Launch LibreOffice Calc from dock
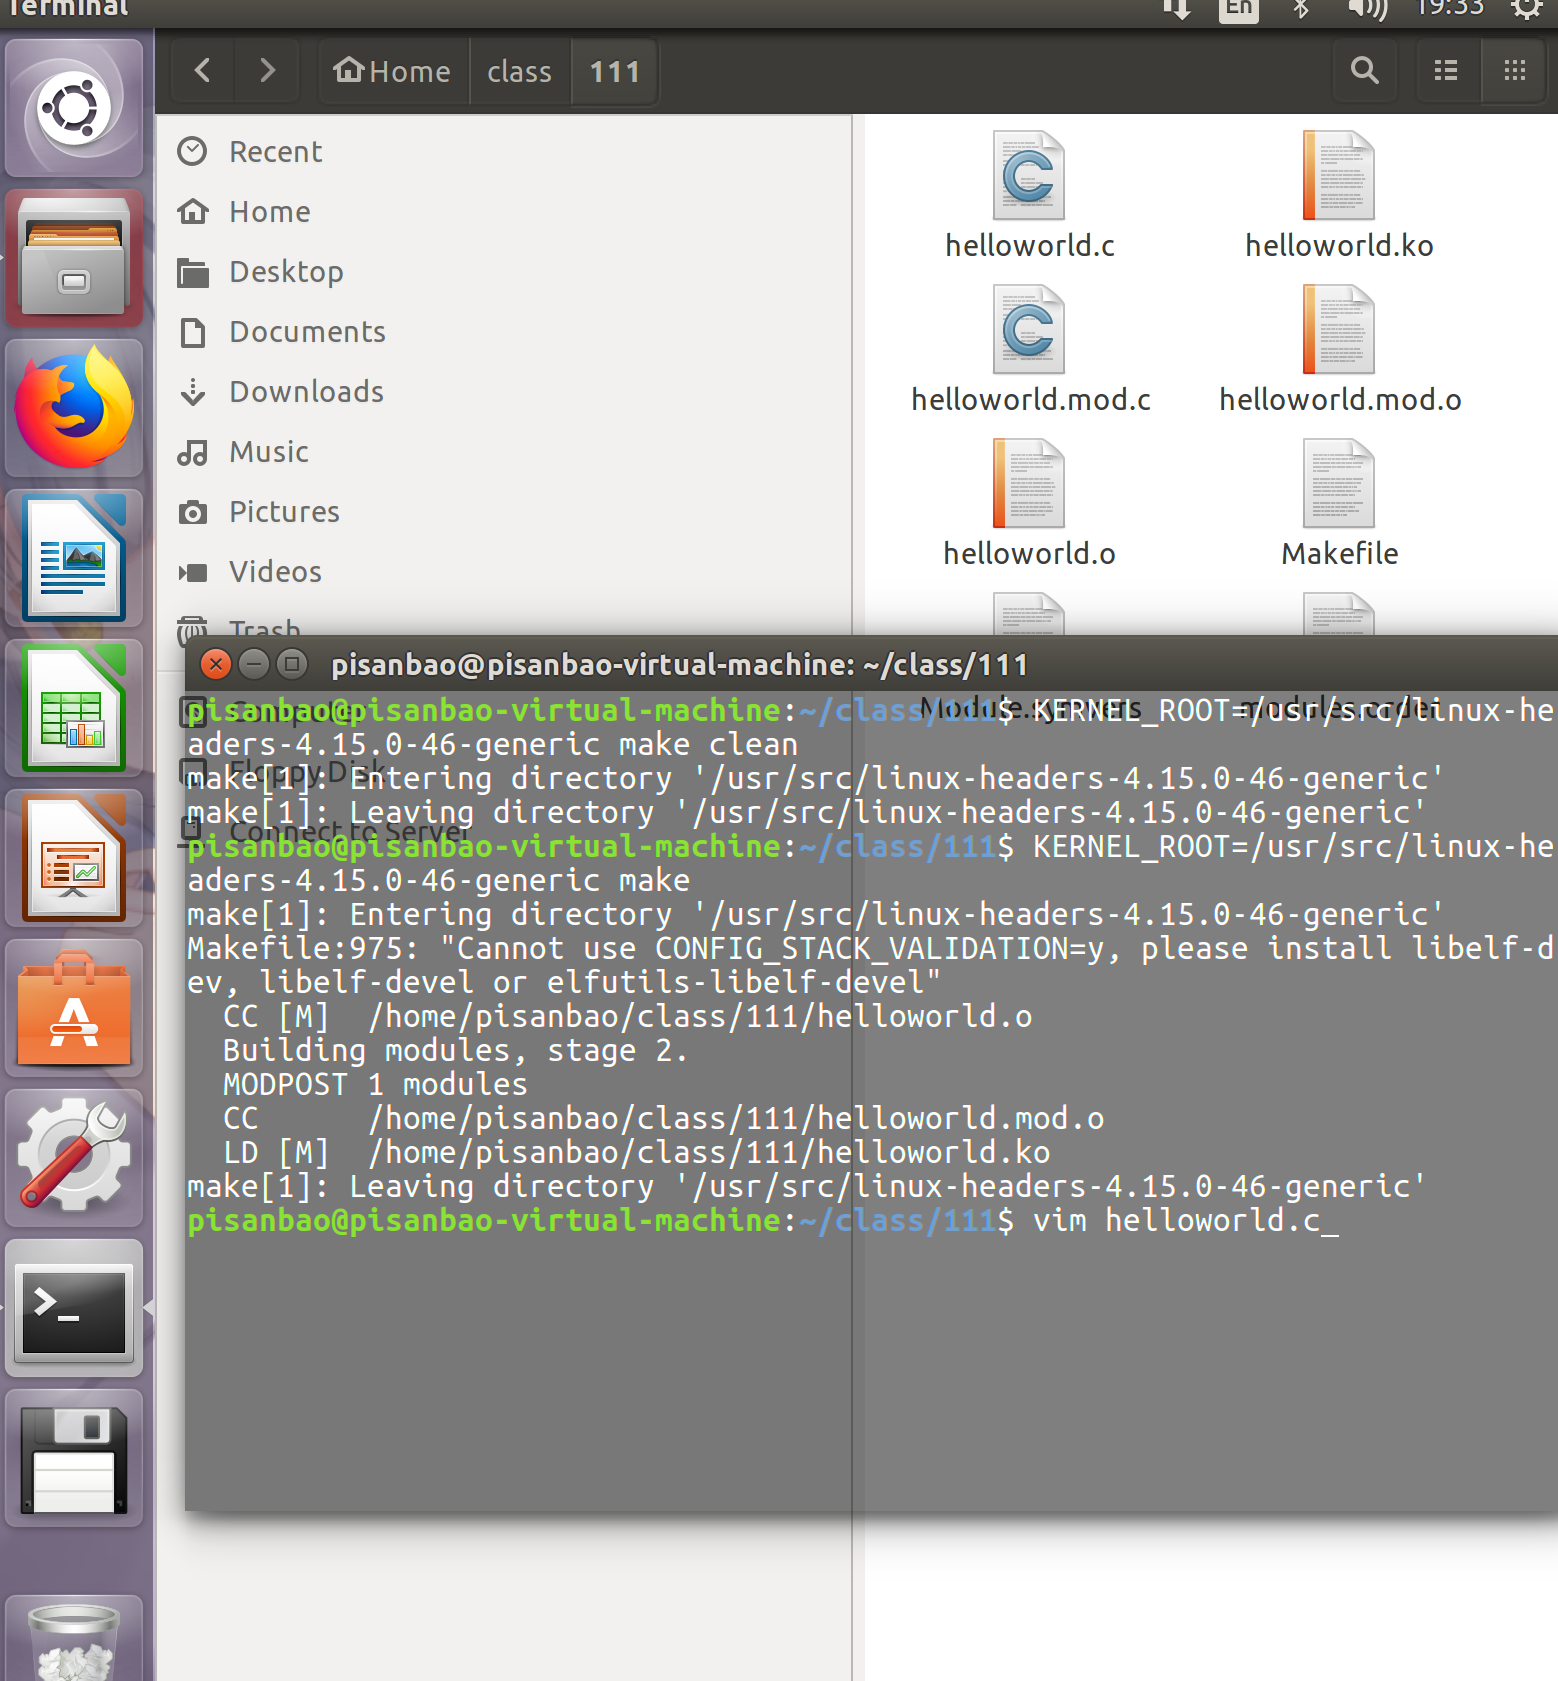 [x=74, y=708]
